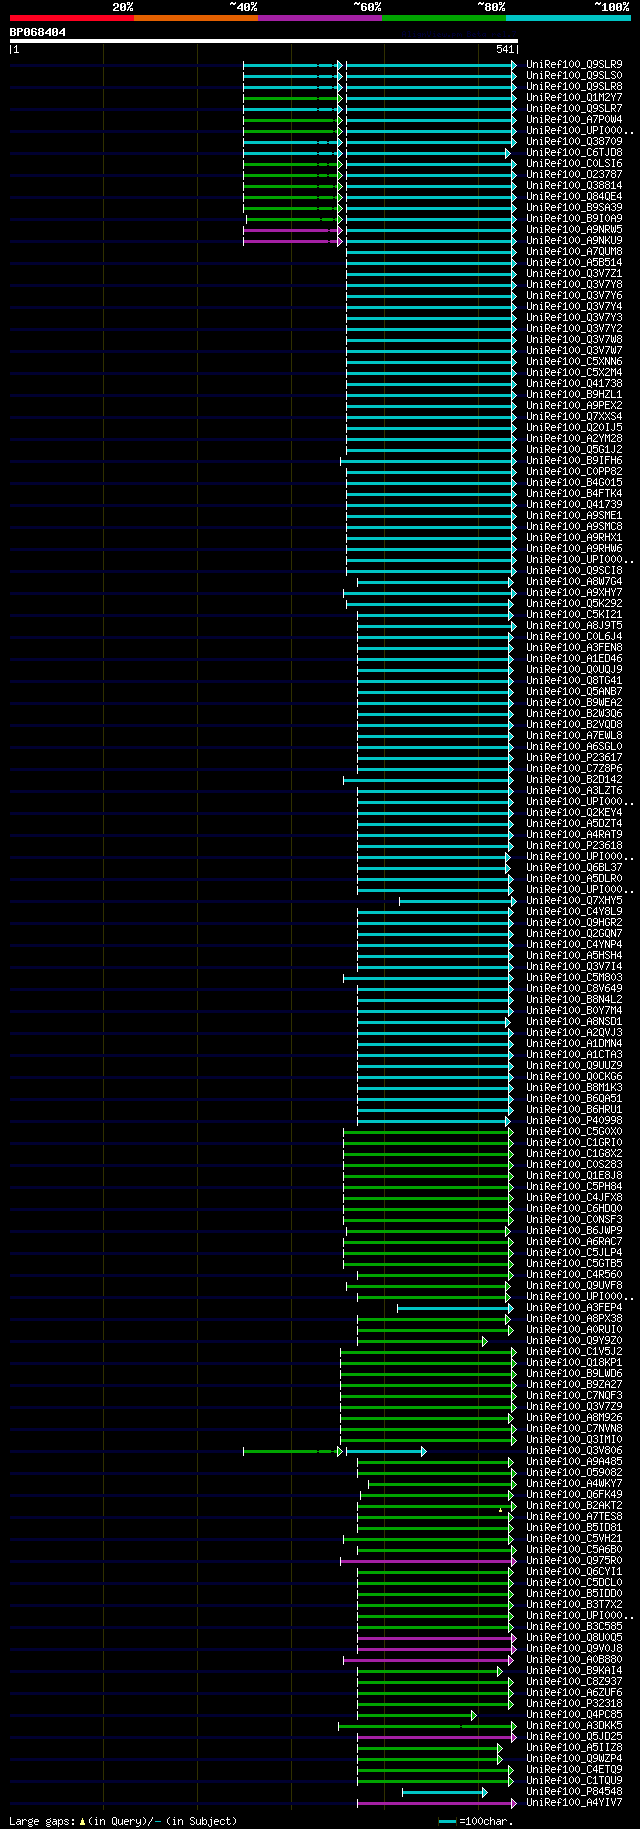Screen dimensions: 640x1829
Task: Click the purple alignment bar for UniRef100_Q975R0
Action: pos(428,1561)
